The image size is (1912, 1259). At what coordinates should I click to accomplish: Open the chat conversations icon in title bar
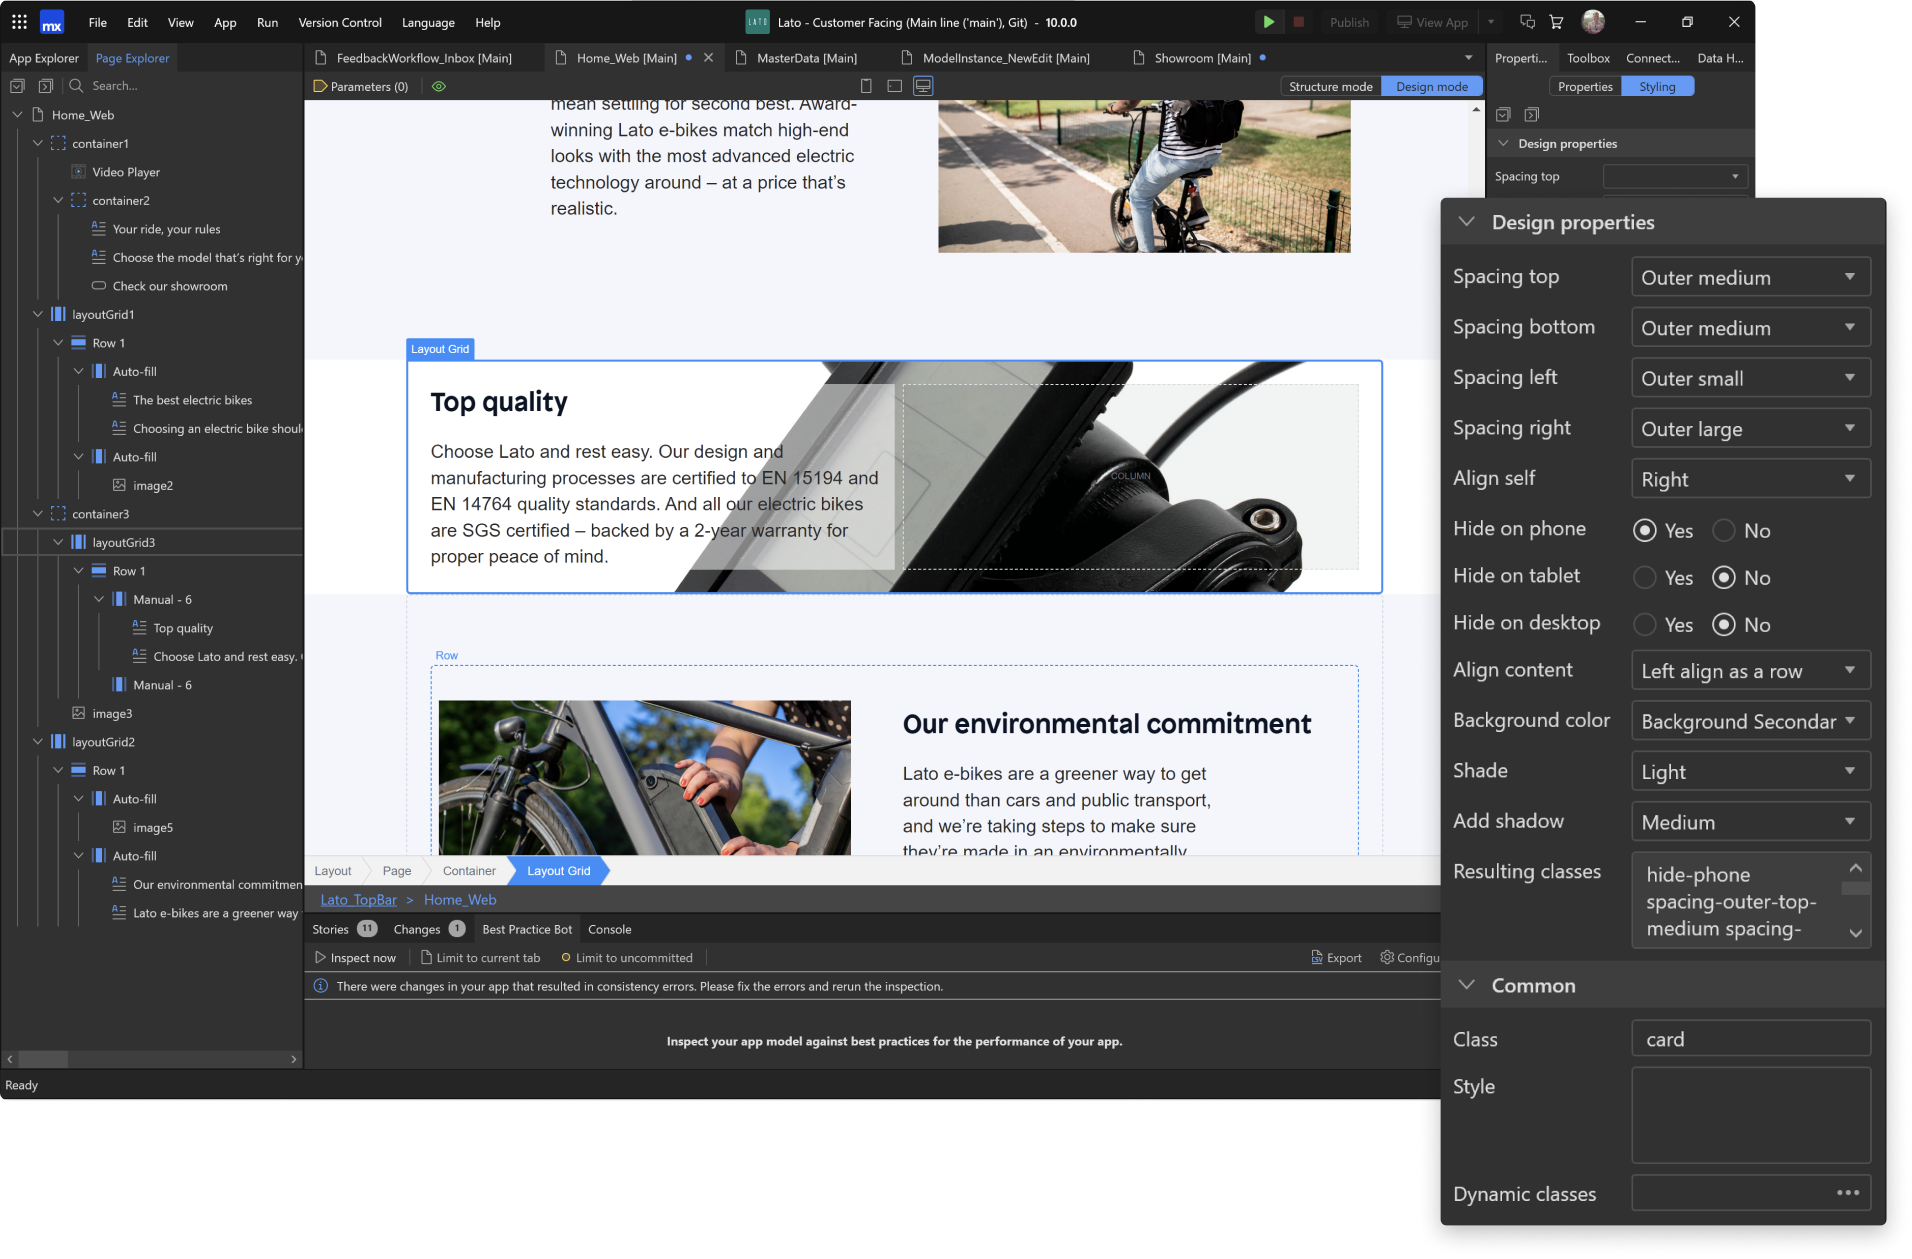click(x=1527, y=22)
